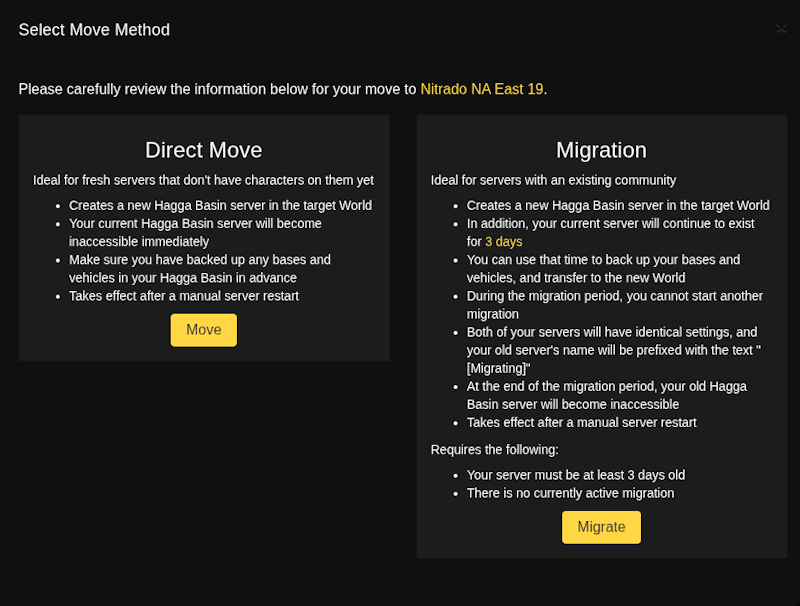The height and width of the screenshot is (606, 800).
Task: Click "Both of your servers will have identical settings" bullet
Action: (x=613, y=350)
